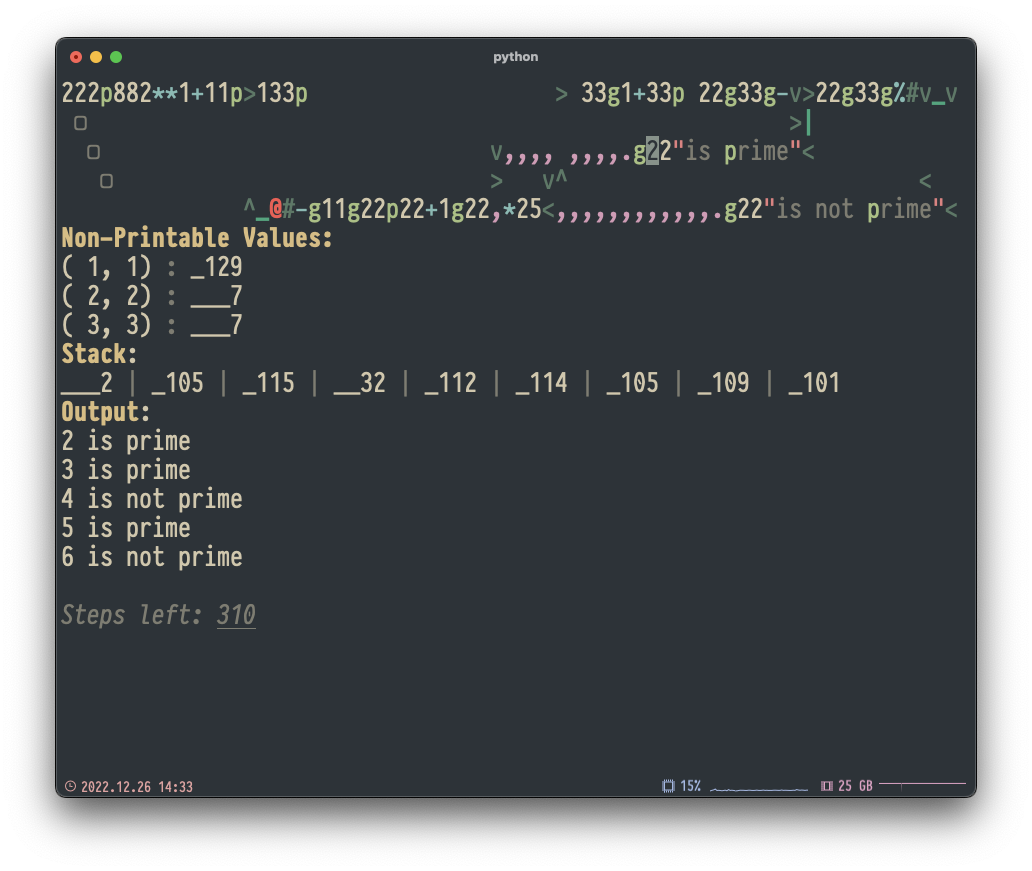Click the 'python' window title

click(515, 57)
